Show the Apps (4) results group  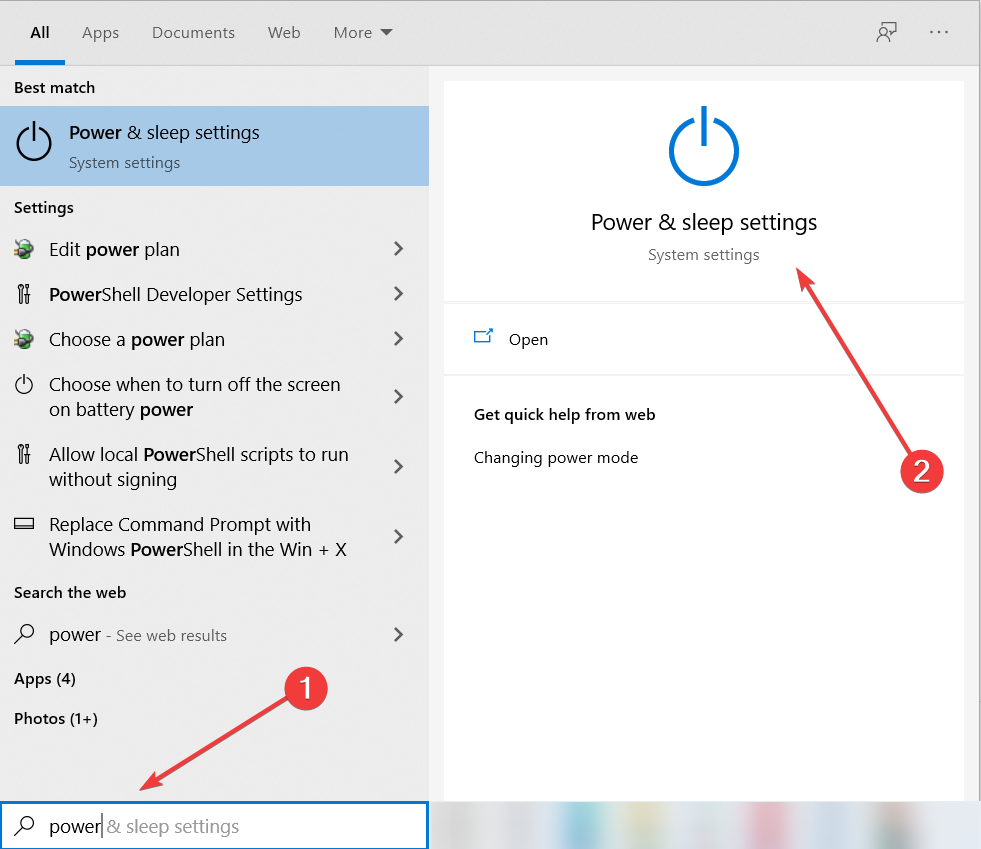click(x=45, y=679)
